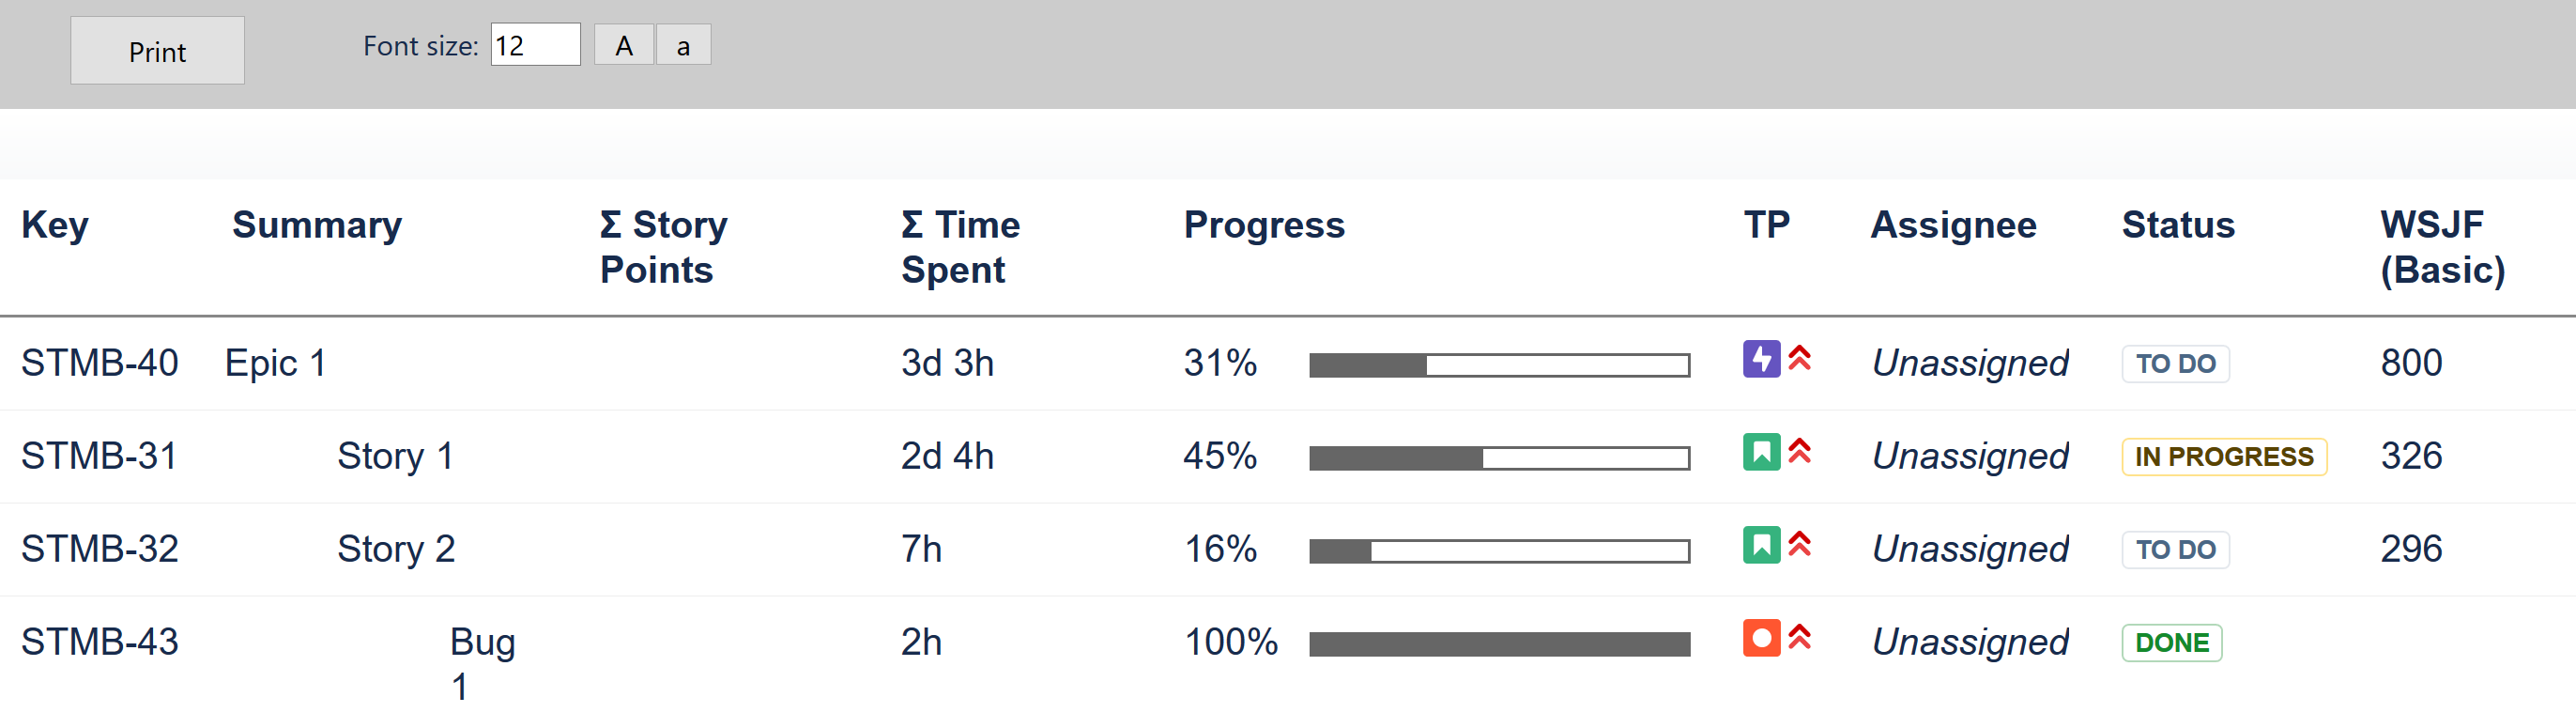Click the Story 1 progress bar at 45%
This screenshot has width=2576, height=728.
(1498, 459)
